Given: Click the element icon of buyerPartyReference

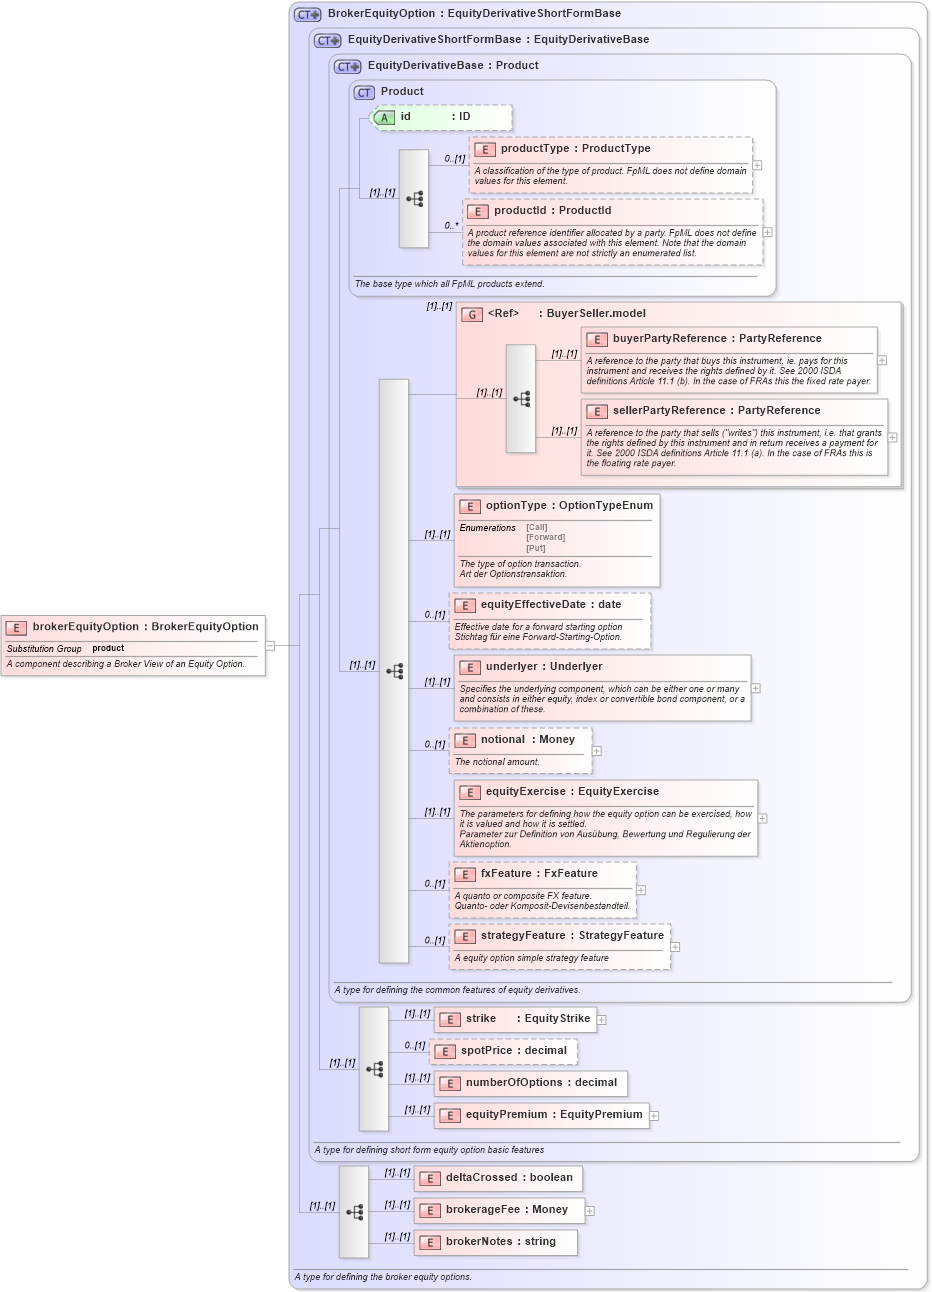Looking at the screenshot, I should (x=597, y=340).
